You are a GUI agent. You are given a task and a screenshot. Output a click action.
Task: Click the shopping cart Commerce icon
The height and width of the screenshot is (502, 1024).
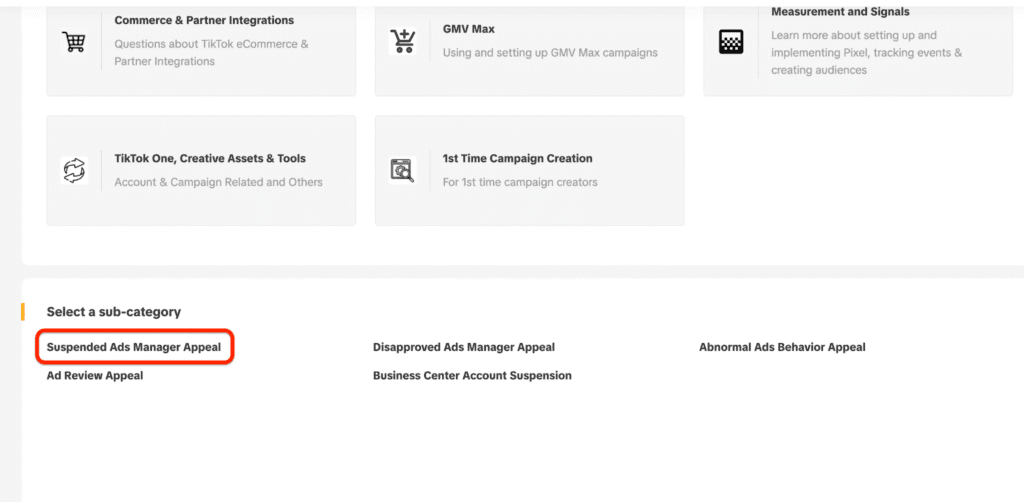click(74, 42)
